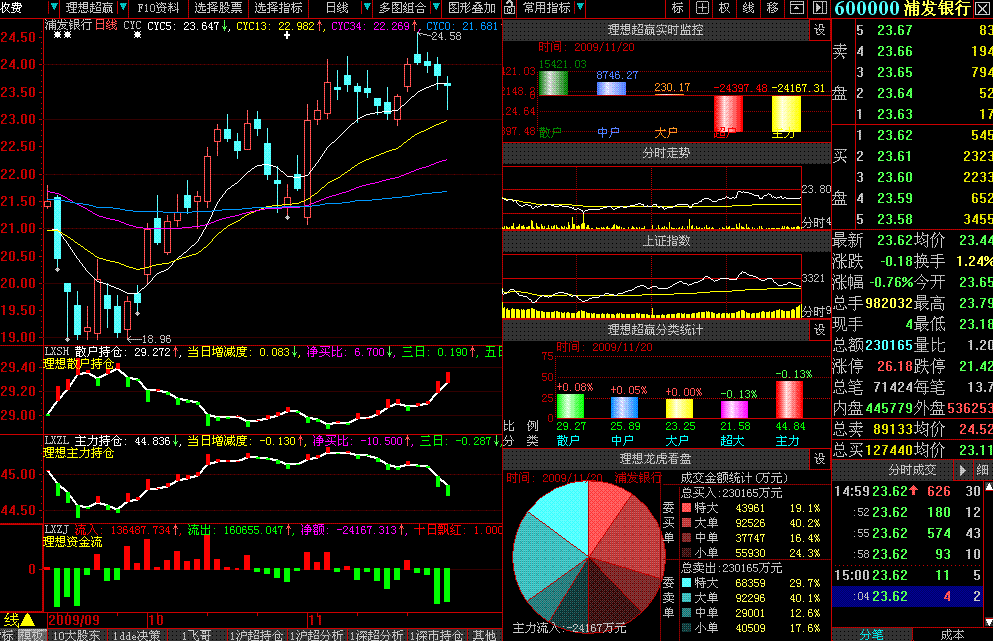Expand the 理想超赢 dropdown arrow
The image size is (993, 641).
[x=123, y=8]
